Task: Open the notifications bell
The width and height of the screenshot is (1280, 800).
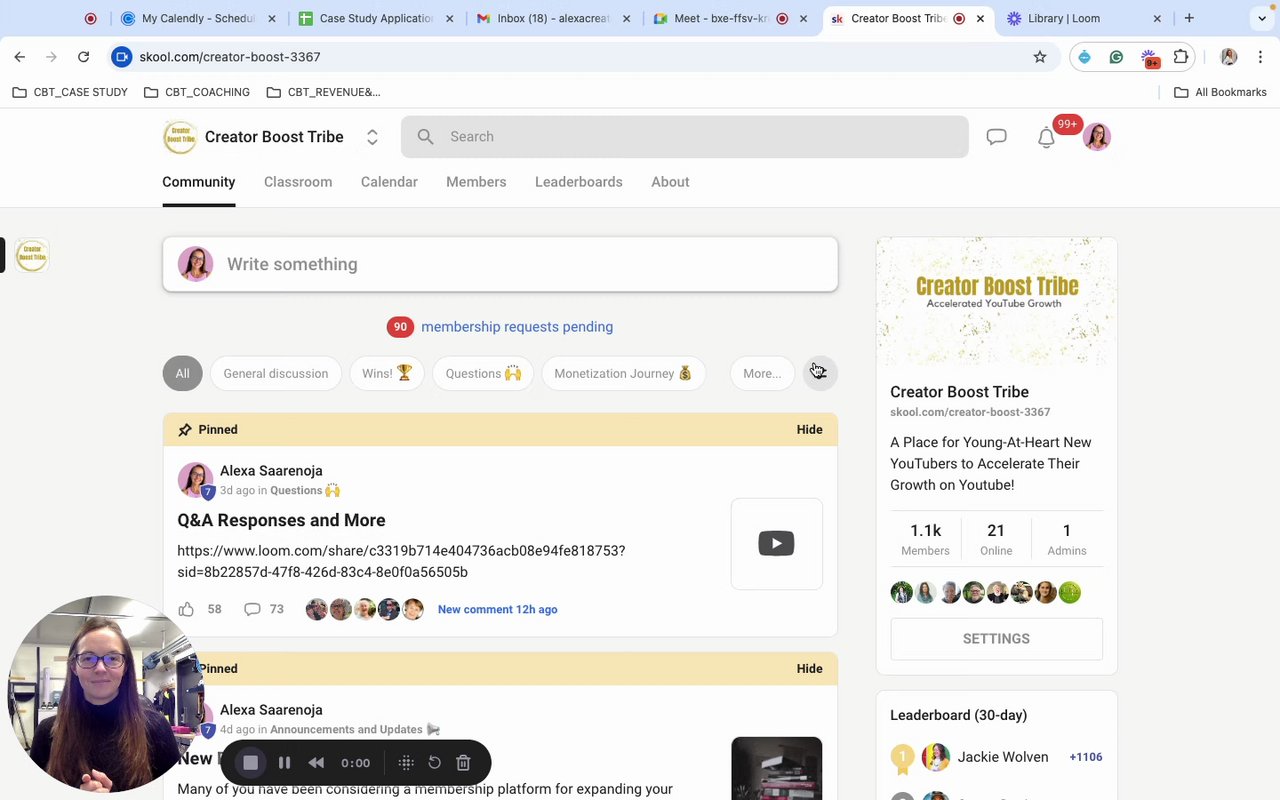Action: 1046,138
